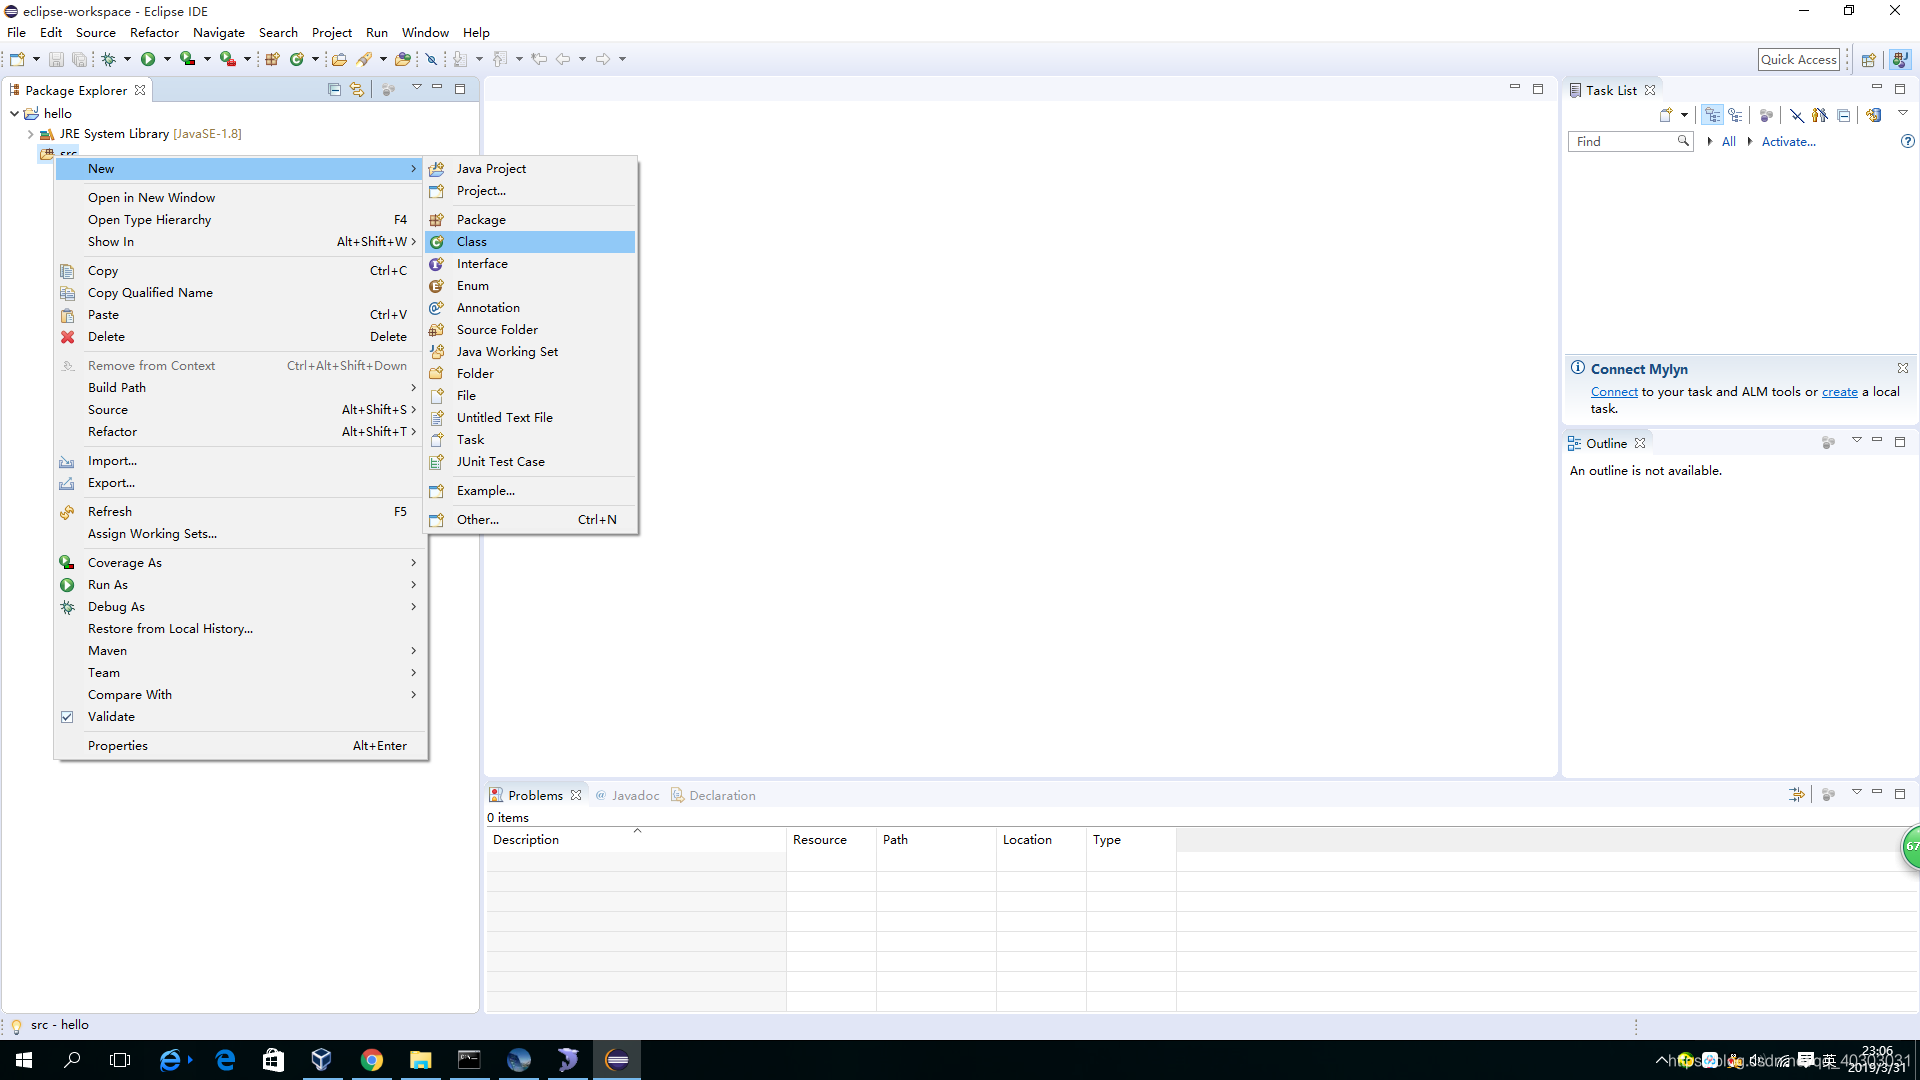Toggle the Validate checkbox in context menu
This screenshot has width=1920, height=1080.
(67, 717)
